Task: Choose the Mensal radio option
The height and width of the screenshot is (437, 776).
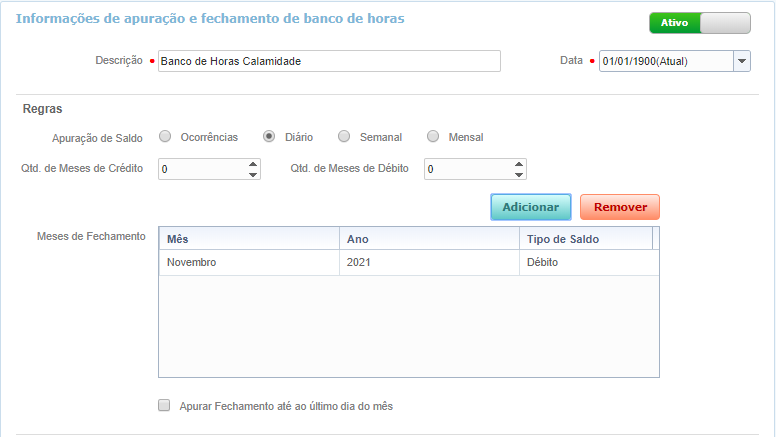Action: (433, 137)
